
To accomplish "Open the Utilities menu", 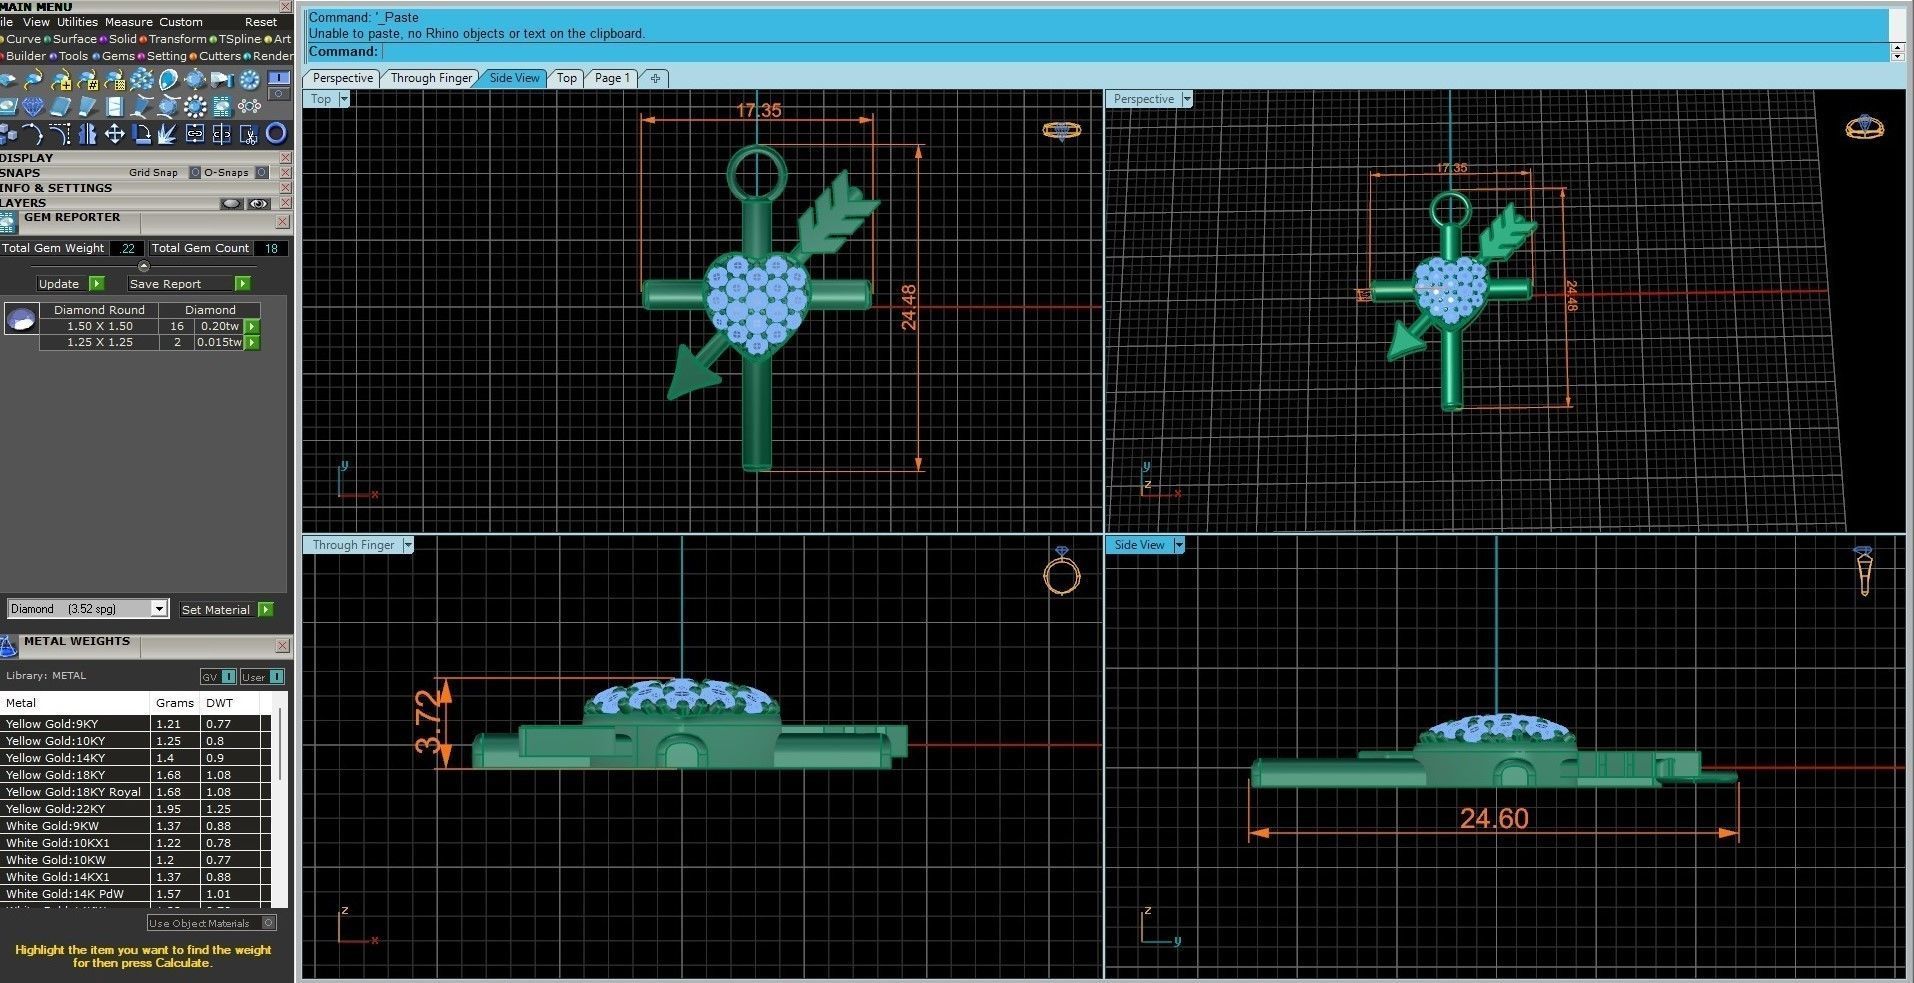I will [x=77, y=22].
